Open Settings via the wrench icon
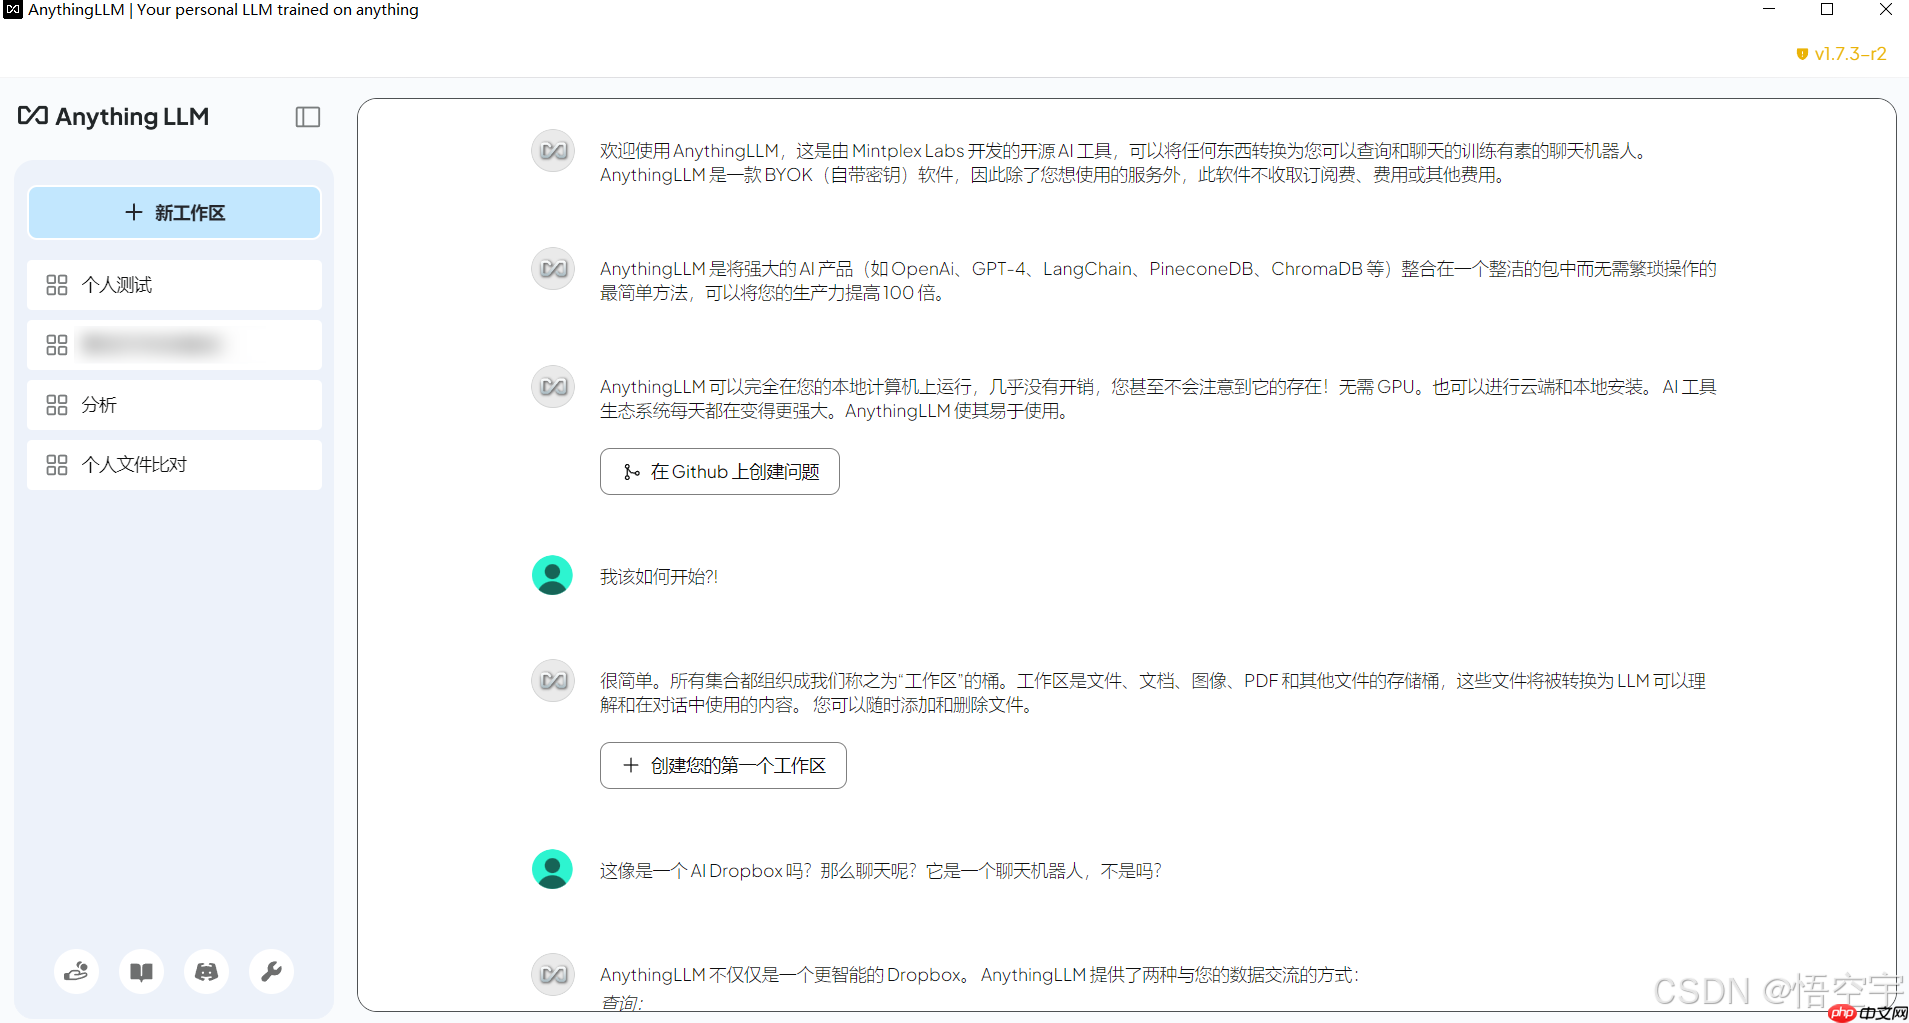The width and height of the screenshot is (1909, 1023). [271, 970]
